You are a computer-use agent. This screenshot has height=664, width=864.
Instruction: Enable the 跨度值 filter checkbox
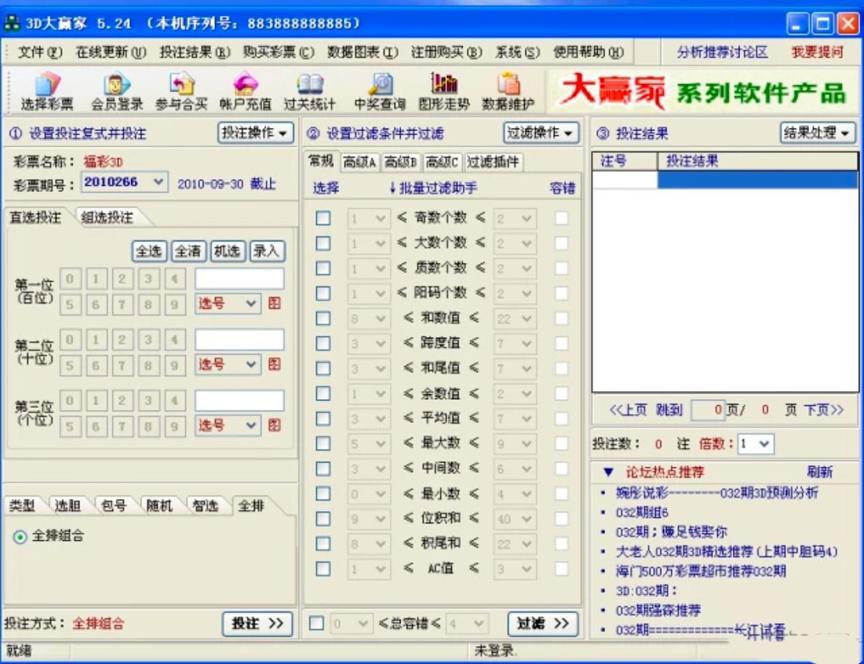click(x=323, y=343)
